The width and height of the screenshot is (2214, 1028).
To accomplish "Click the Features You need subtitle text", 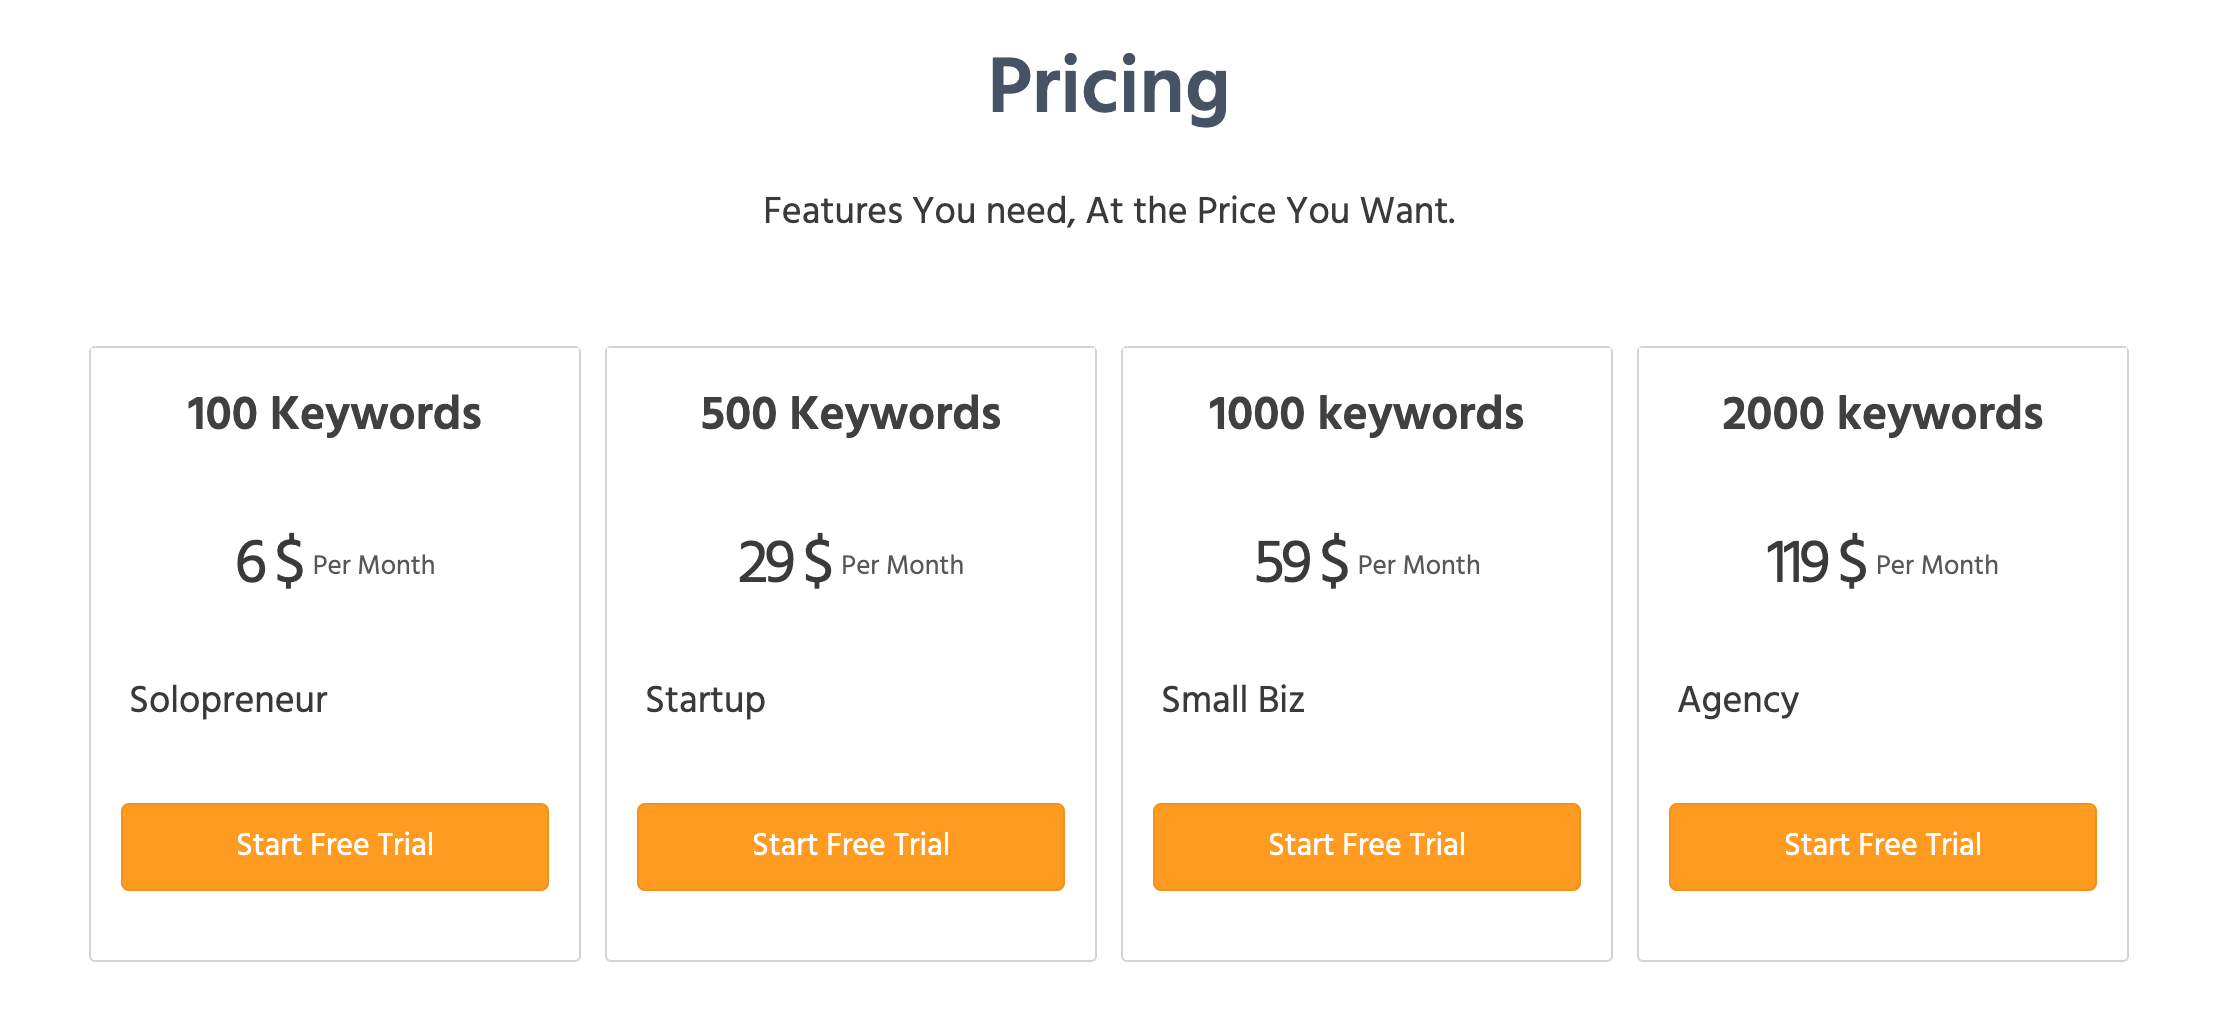I will click(1109, 211).
